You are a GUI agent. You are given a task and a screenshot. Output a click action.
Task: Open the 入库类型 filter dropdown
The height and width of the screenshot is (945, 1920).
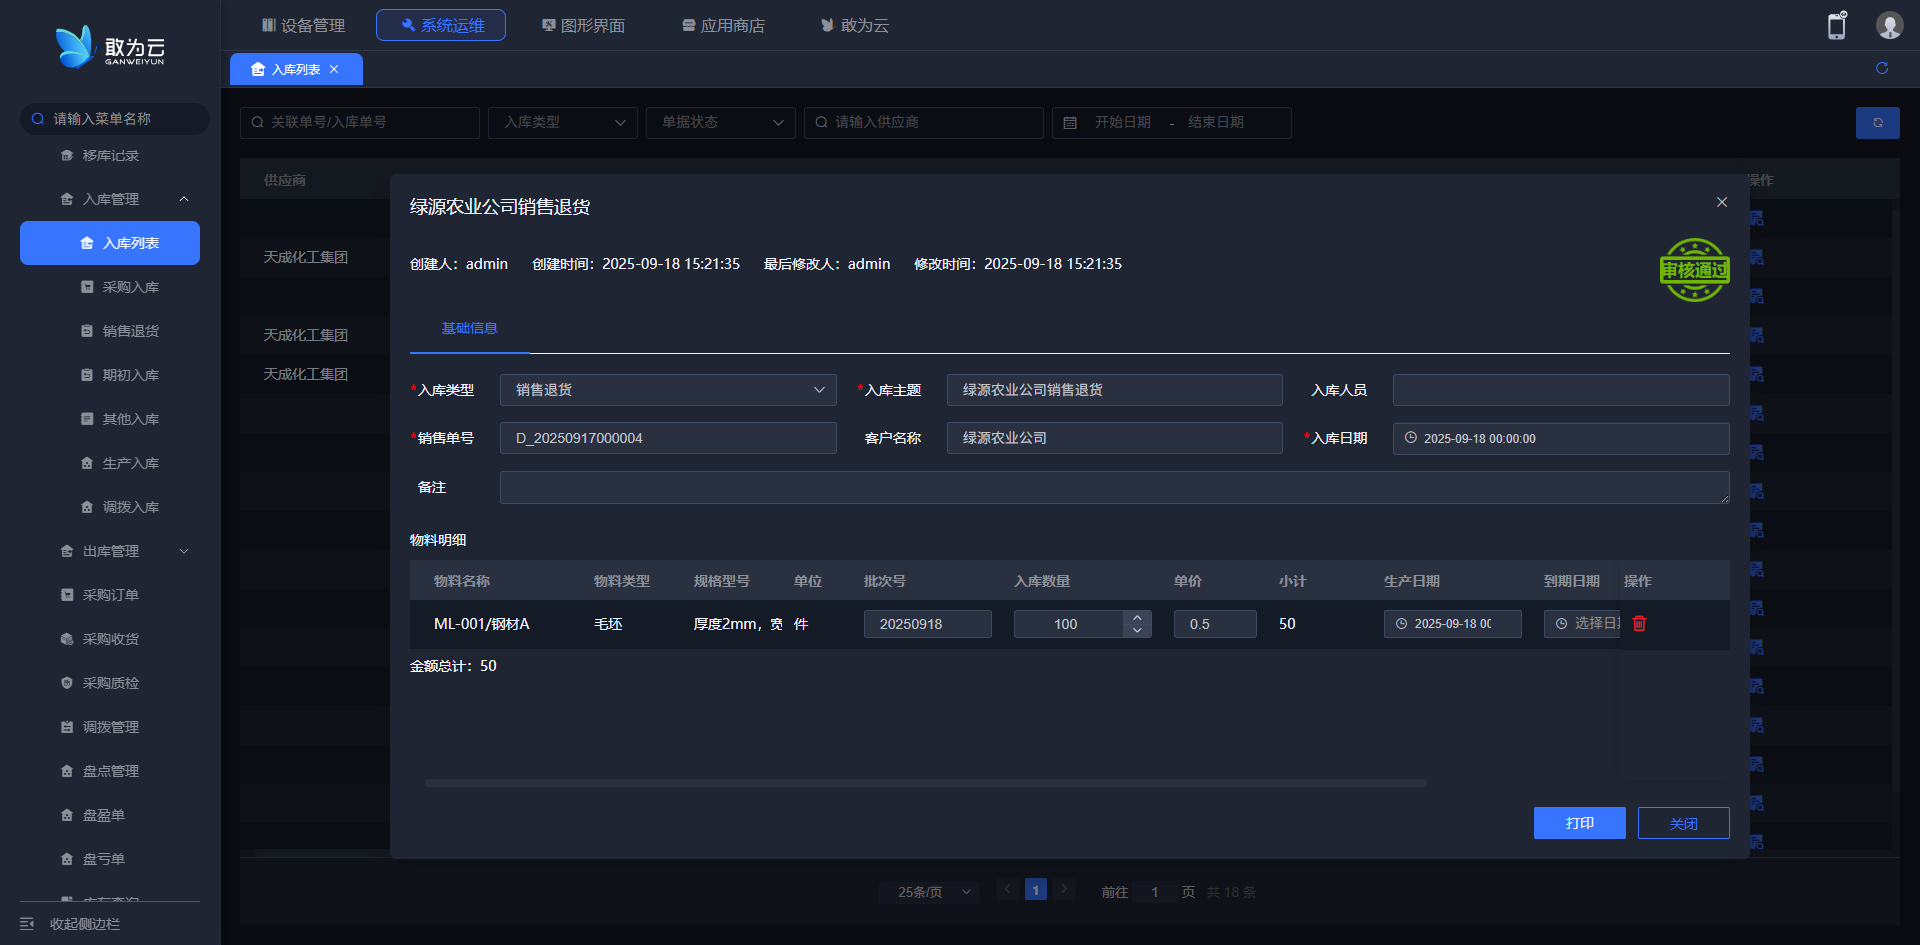click(563, 122)
